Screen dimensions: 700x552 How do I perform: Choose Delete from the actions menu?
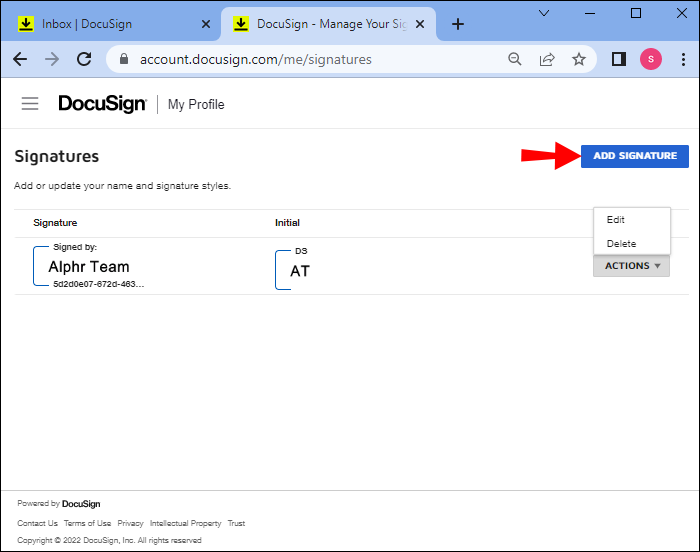click(x=621, y=243)
